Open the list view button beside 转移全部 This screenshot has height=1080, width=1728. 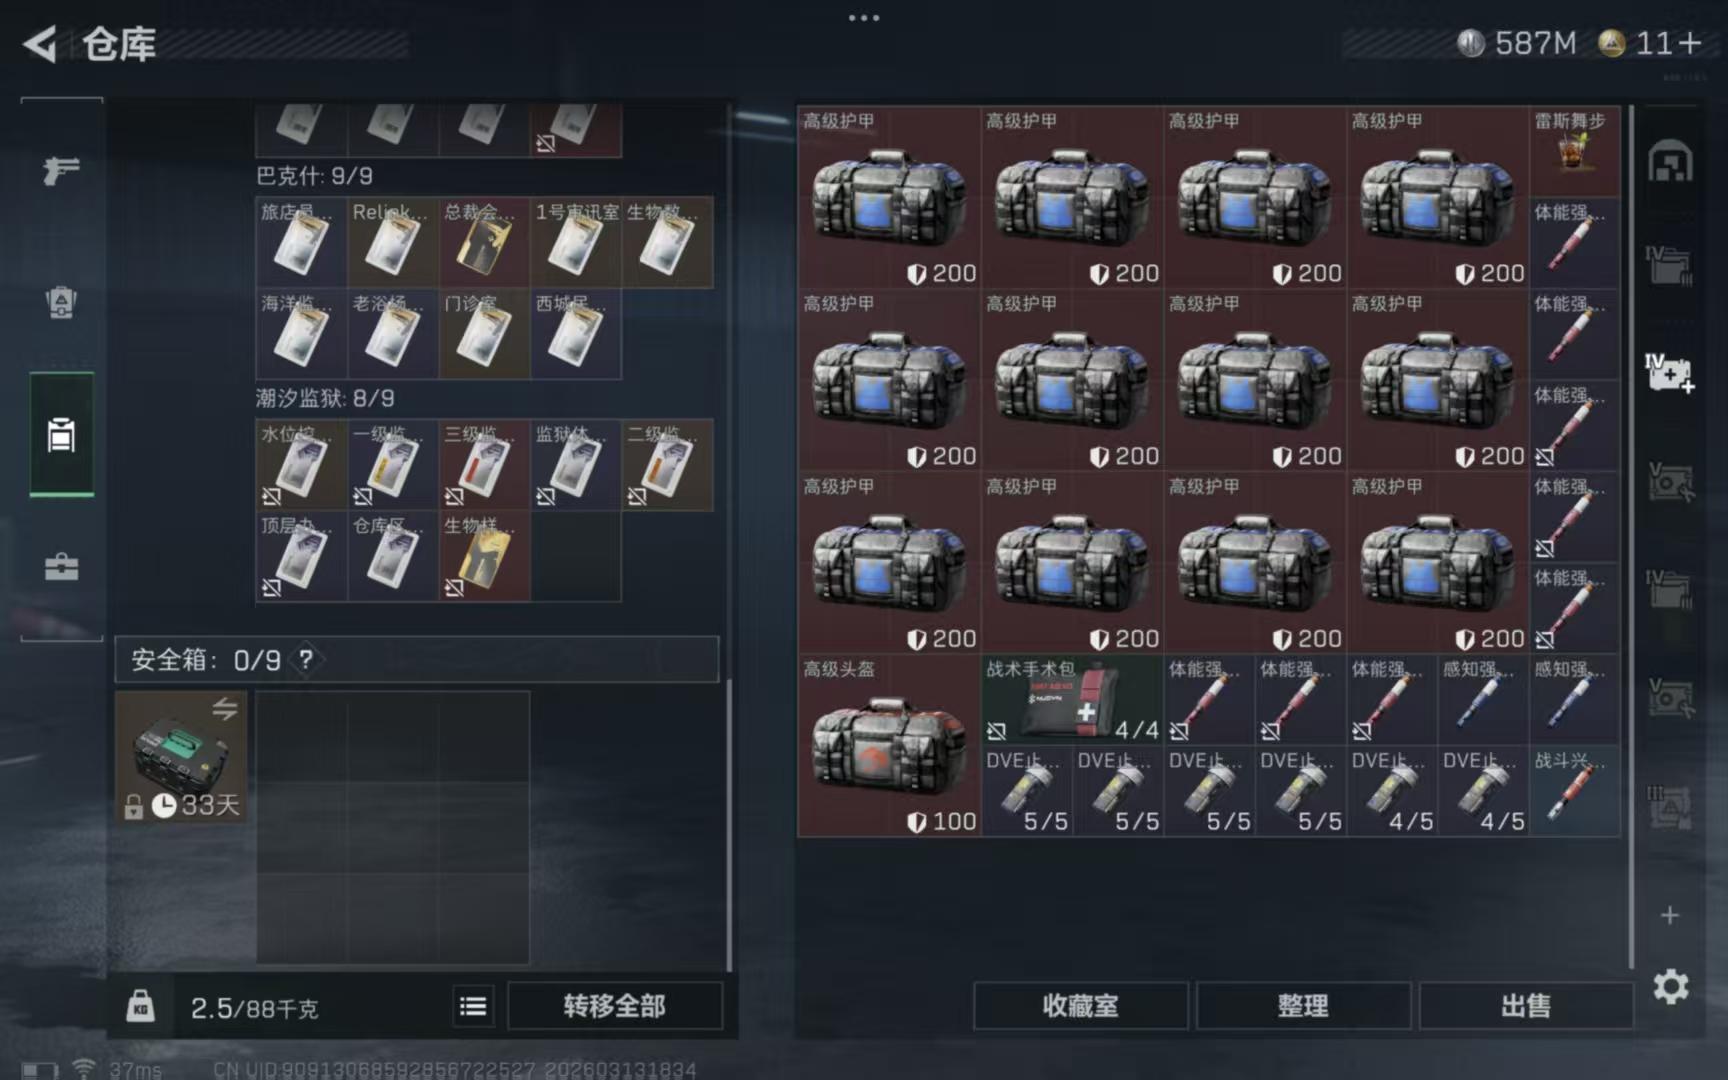coord(473,1006)
